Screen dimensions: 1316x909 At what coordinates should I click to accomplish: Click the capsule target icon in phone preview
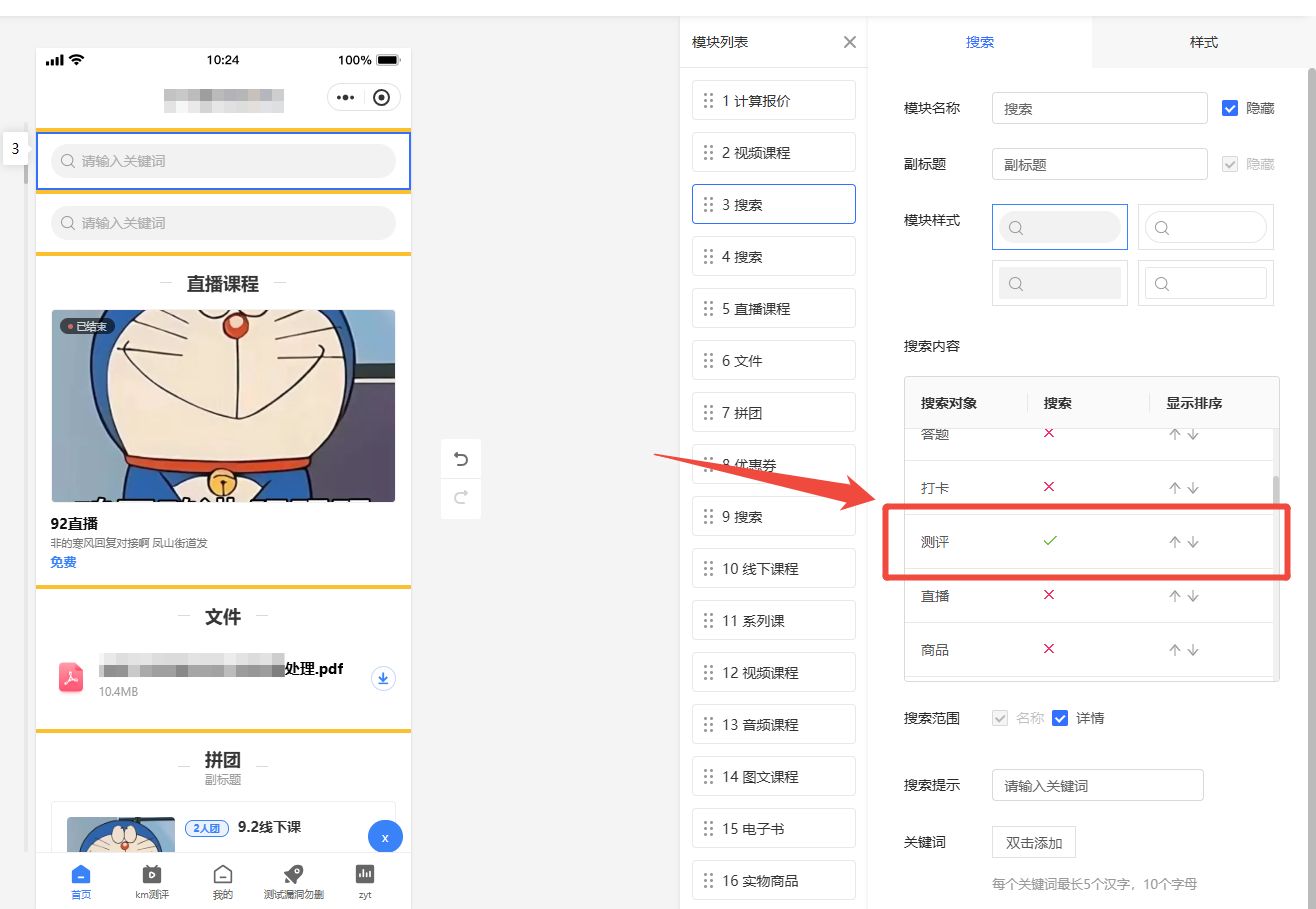(381, 97)
